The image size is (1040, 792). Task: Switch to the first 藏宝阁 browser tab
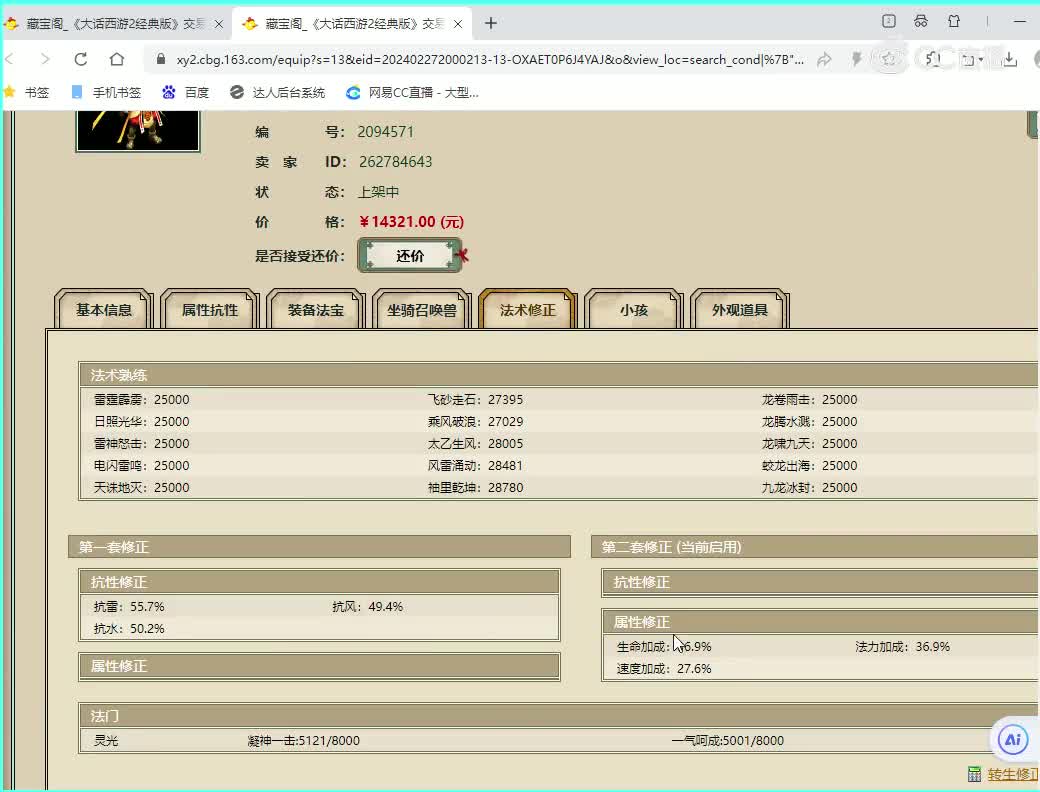(x=113, y=24)
